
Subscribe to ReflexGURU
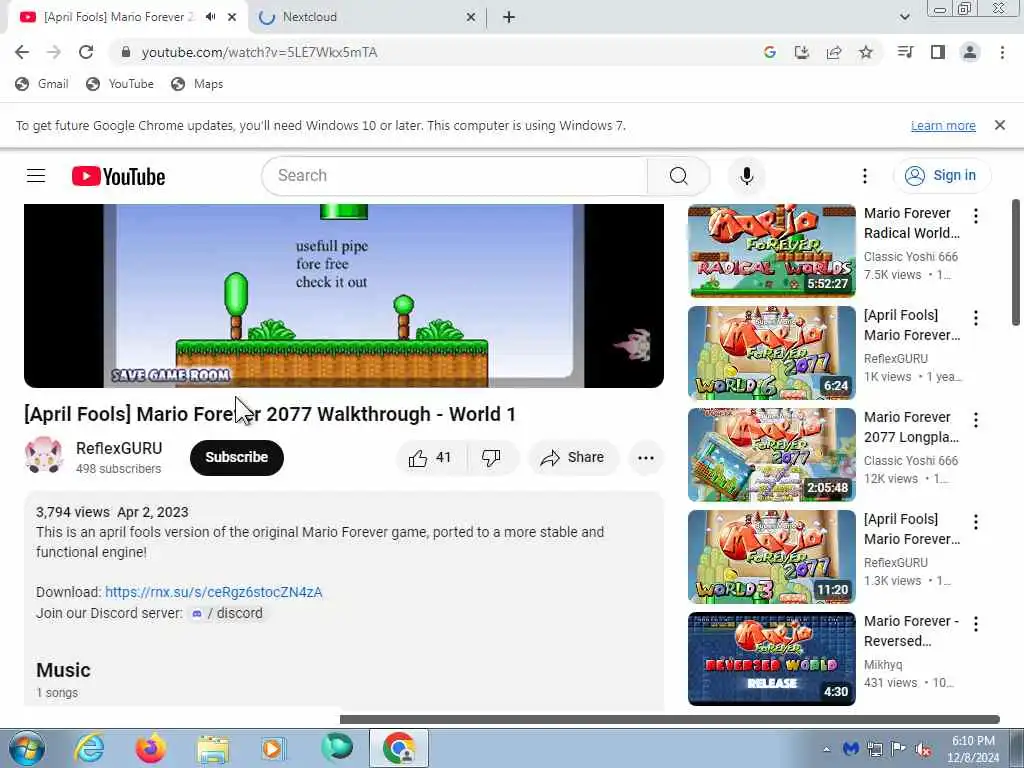click(236, 457)
